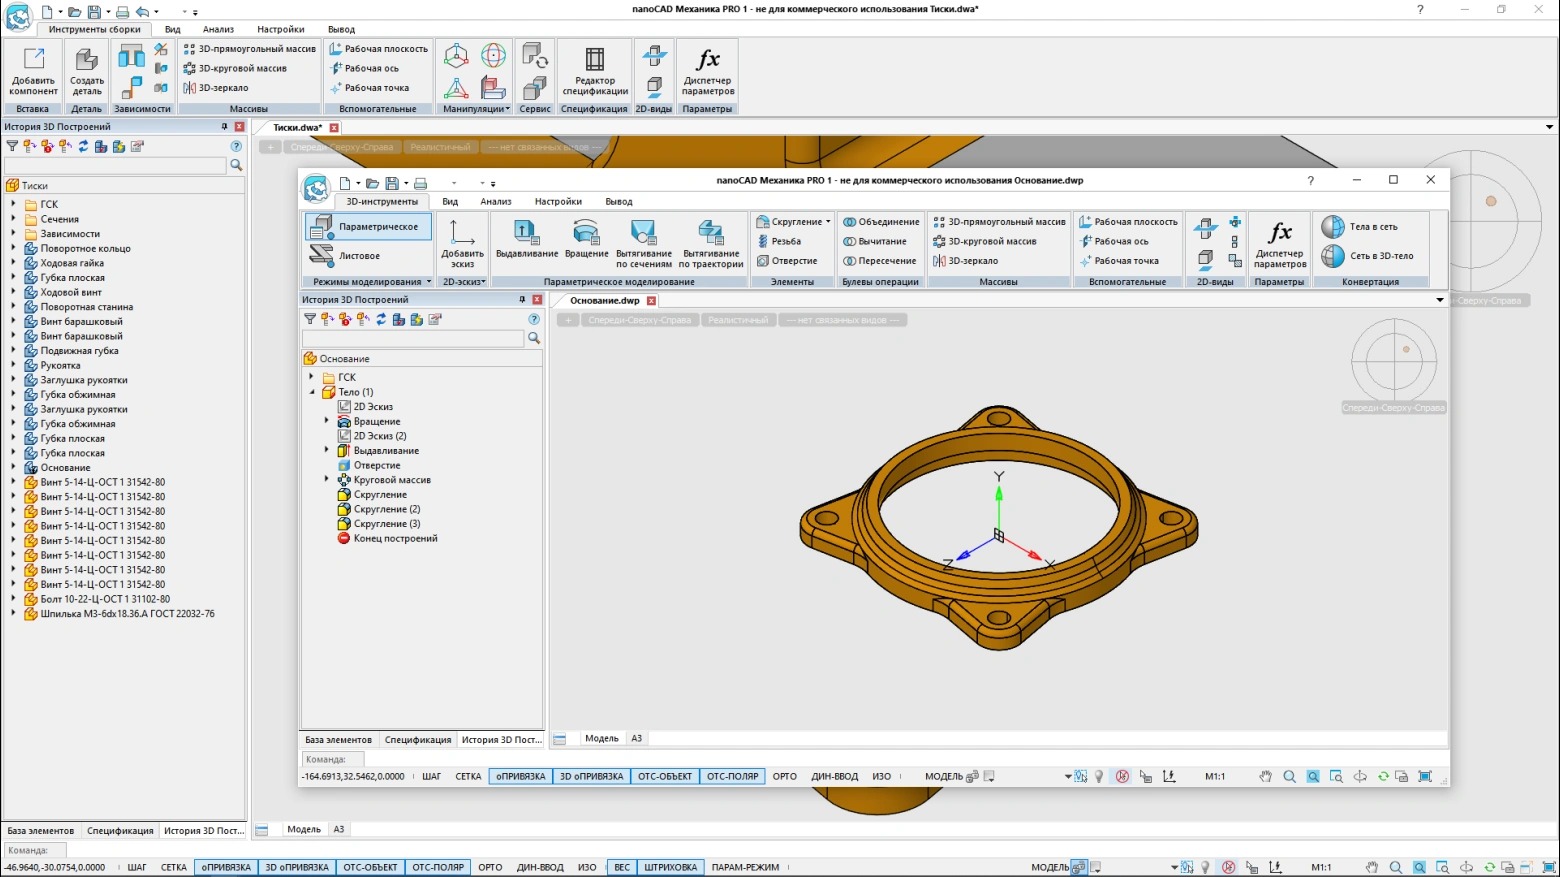The width and height of the screenshot is (1560, 877).
Task: Click the Вычитание boolean operation button
Action: coord(874,241)
